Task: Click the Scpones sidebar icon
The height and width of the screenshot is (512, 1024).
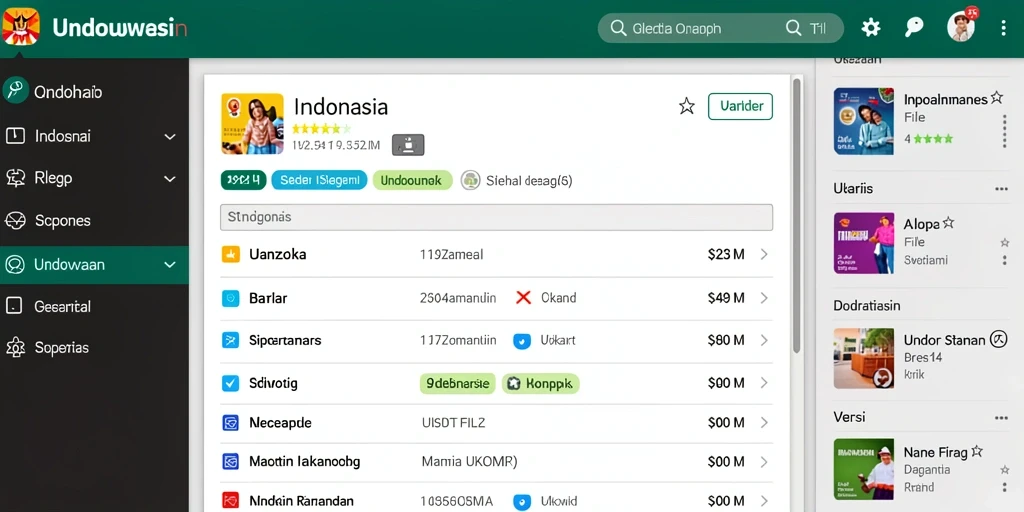Action: (x=15, y=221)
